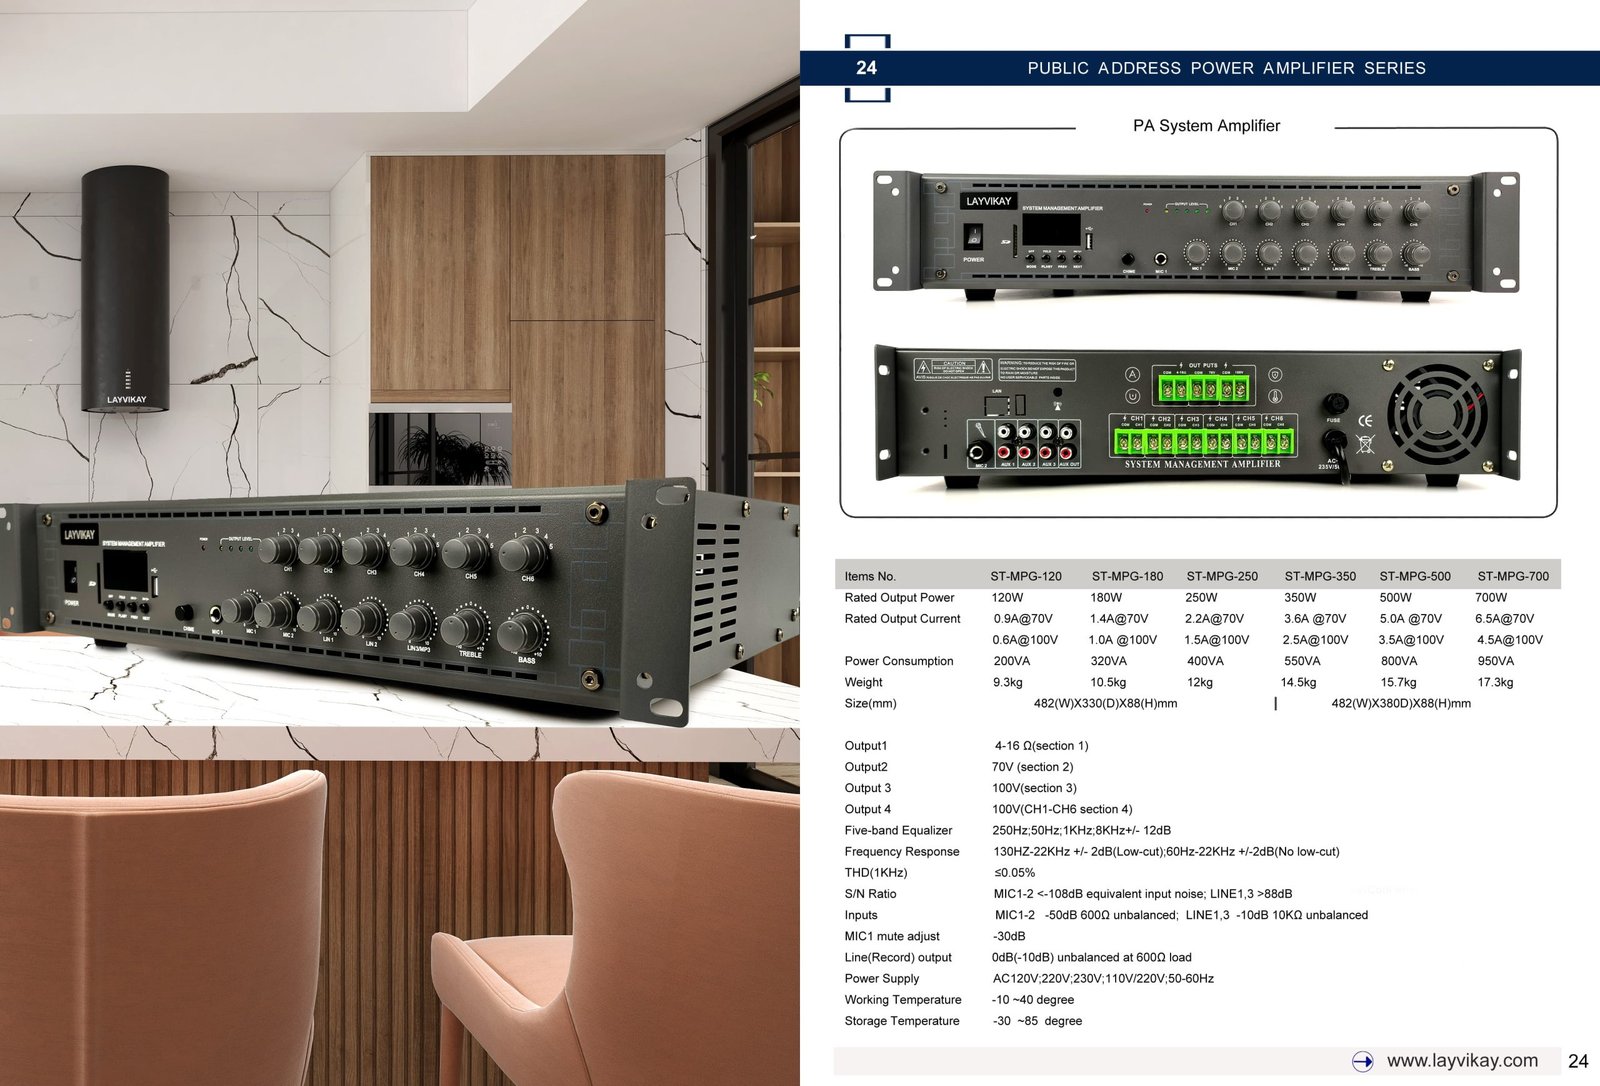The height and width of the screenshot is (1086, 1600).
Task: Adjust the LIN3/MP3 knob on large amplifier
Action: [413, 623]
